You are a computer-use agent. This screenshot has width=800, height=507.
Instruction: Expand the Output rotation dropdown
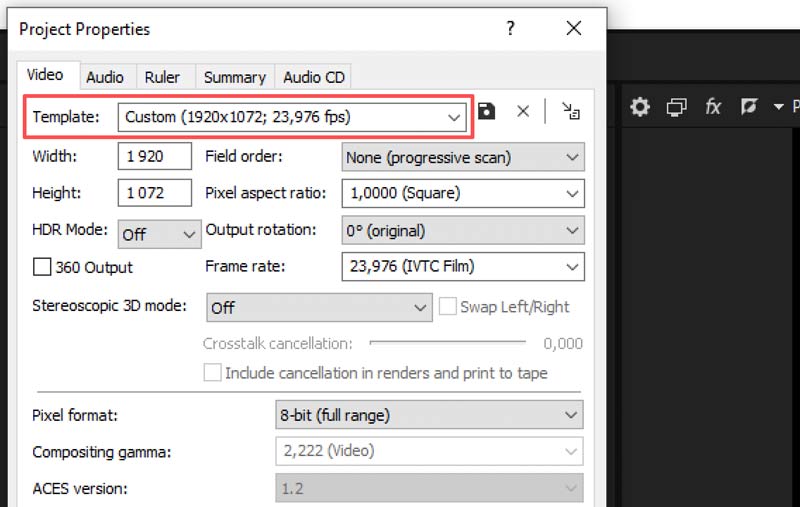point(463,231)
